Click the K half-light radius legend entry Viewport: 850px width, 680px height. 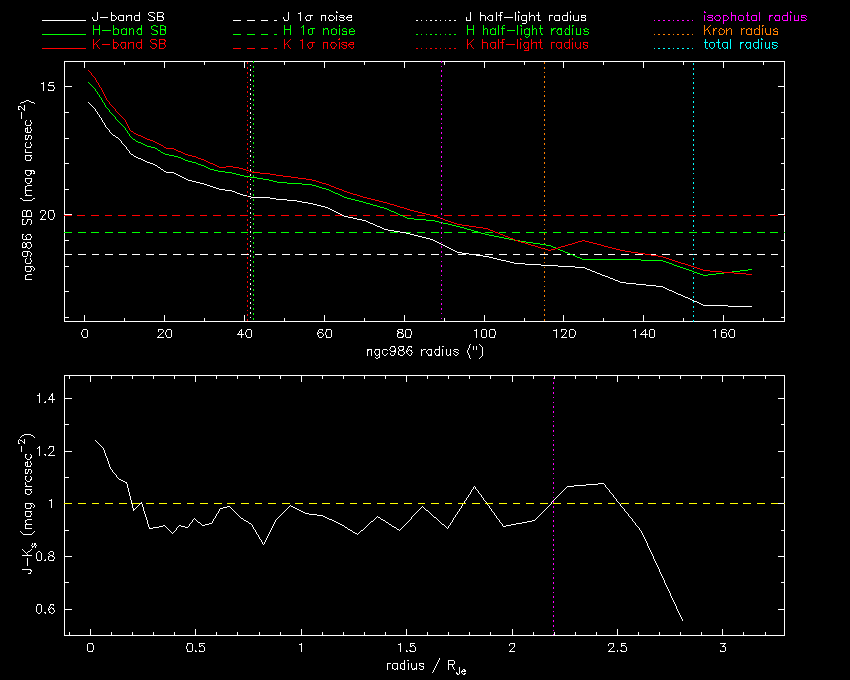point(526,45)
